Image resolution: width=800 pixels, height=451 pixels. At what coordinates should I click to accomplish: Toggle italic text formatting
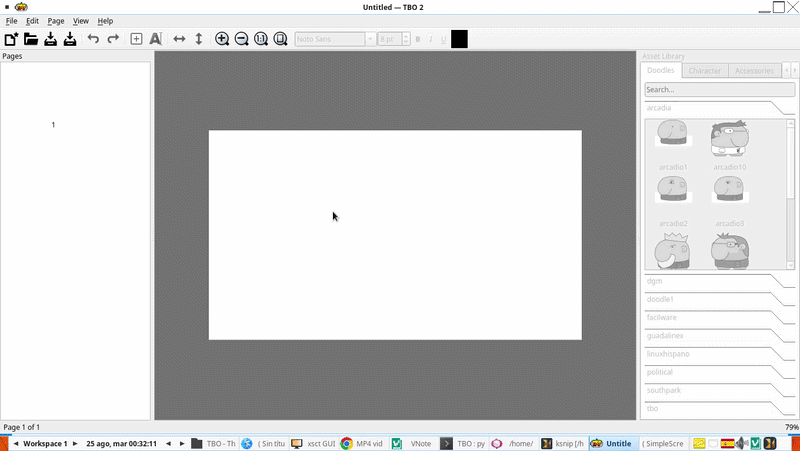tap(431, 39)
